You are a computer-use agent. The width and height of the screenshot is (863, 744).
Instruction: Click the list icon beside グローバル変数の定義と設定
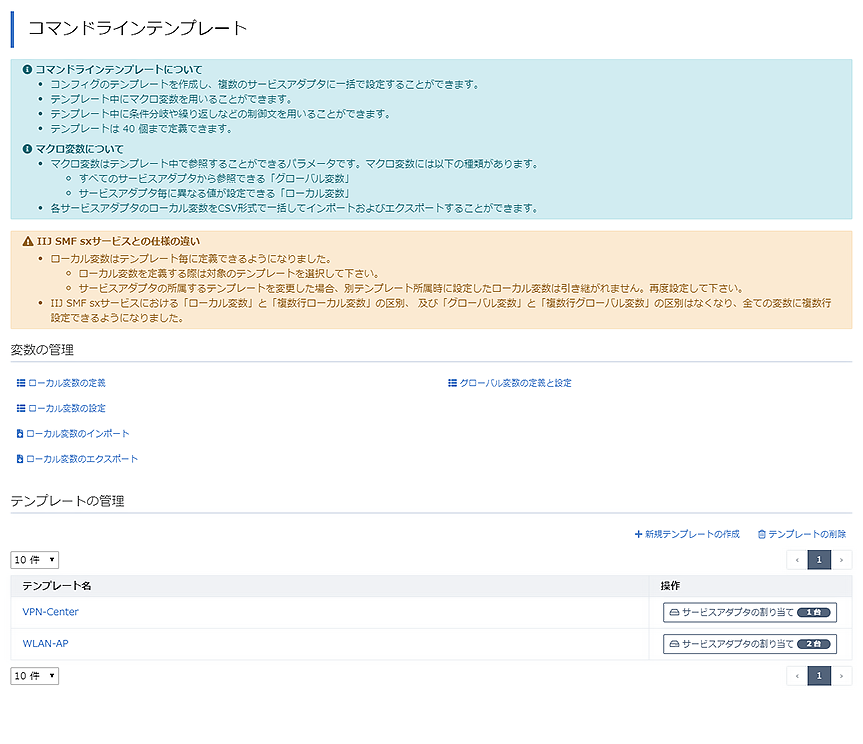(452, 383)
